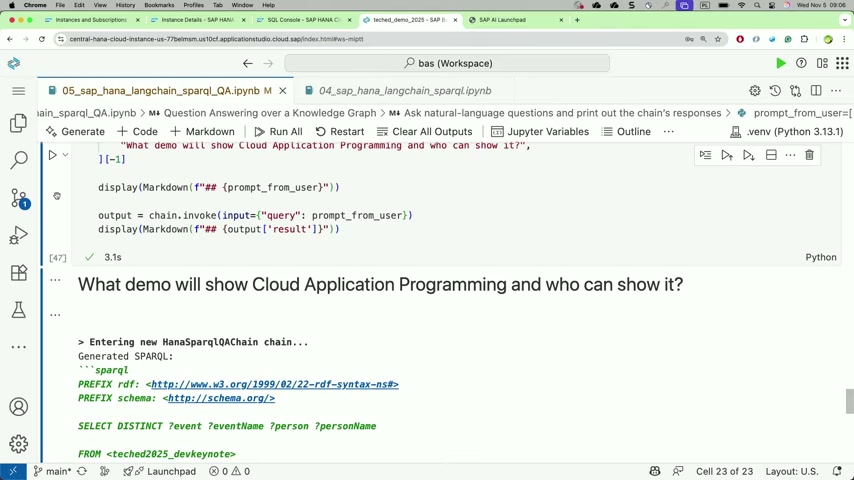
Task: Open the nine-dot apps grid icon
Action: 843,63
